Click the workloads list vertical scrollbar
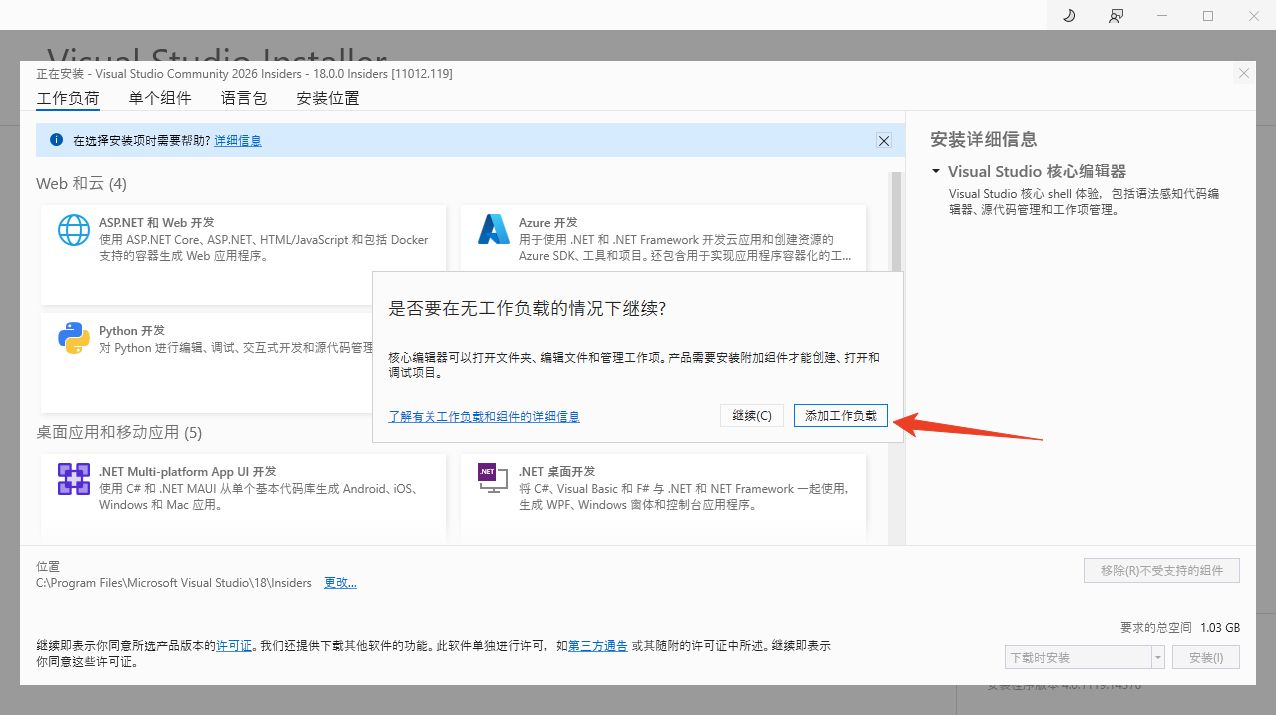The height and width of the screenshot is (715, 1276). [x=896, y=358]
